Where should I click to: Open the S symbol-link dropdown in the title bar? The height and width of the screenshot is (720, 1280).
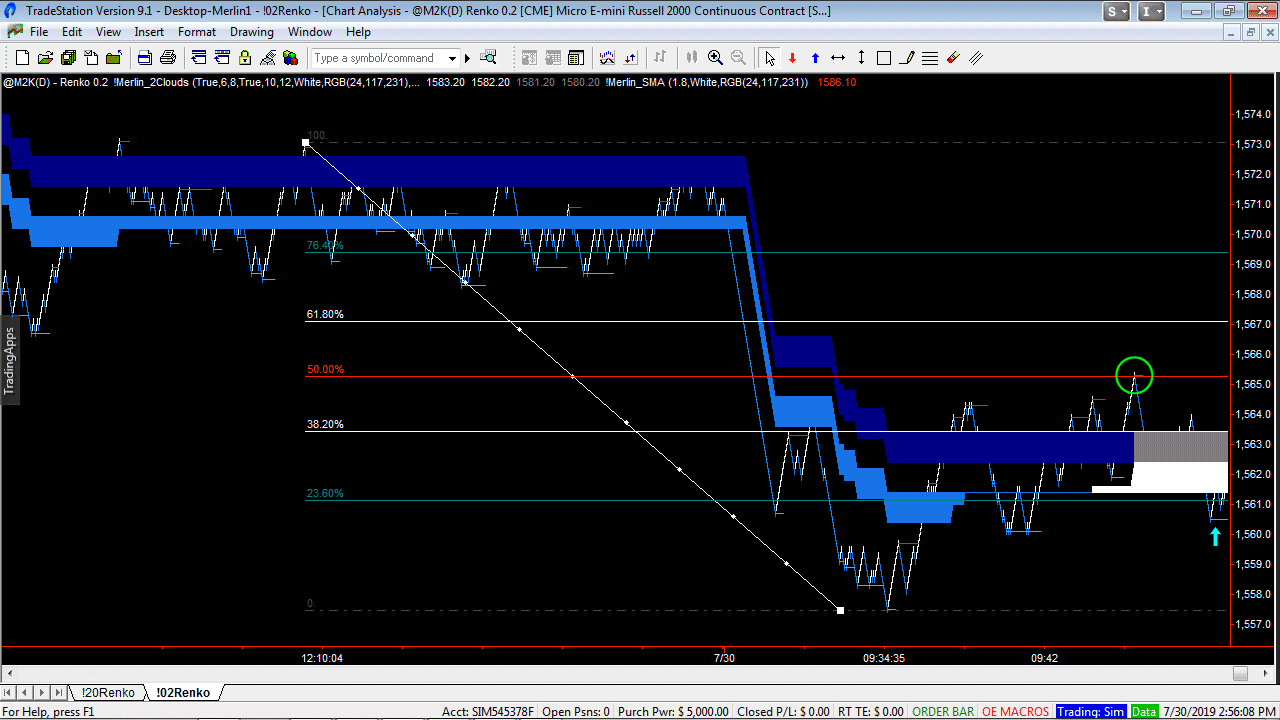coord(1117,12)
